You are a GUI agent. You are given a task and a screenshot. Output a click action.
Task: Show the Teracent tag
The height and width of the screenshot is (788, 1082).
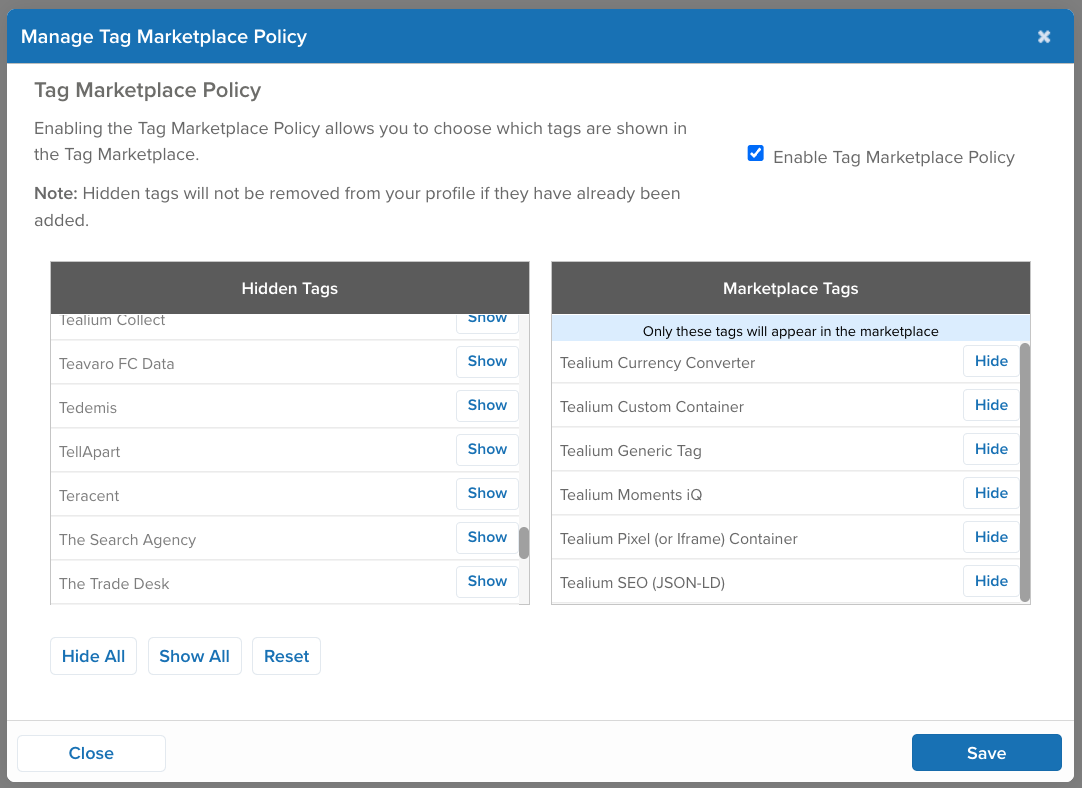coord(487,493)
